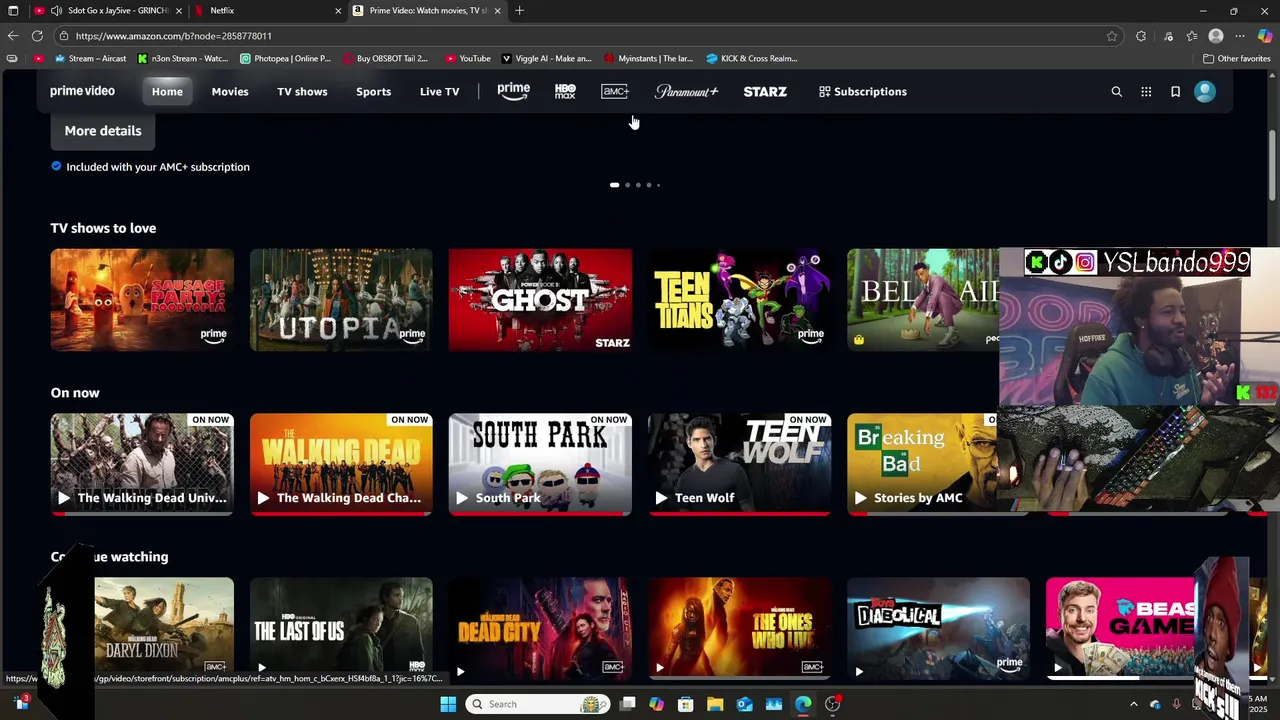Open Power Book II Ghost thumbnail

(540, 300)
